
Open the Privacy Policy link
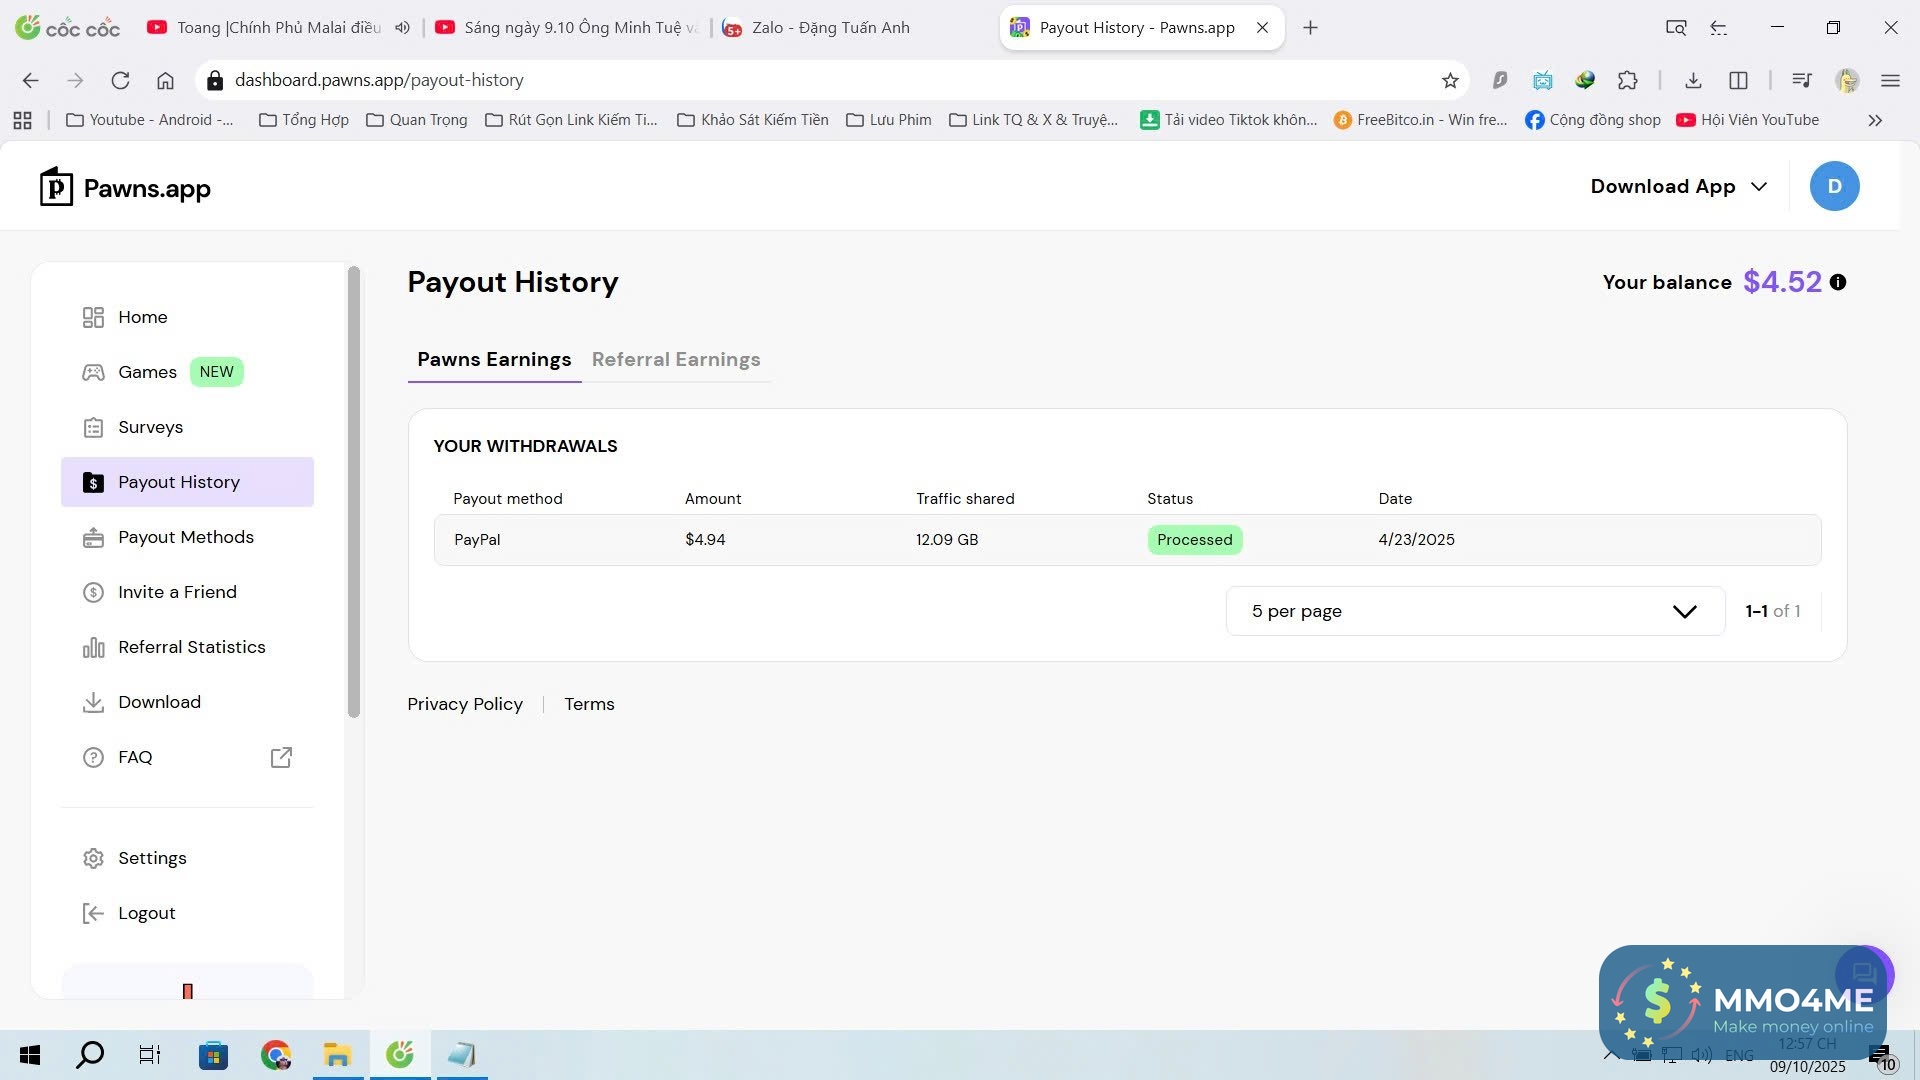[465, 704]
